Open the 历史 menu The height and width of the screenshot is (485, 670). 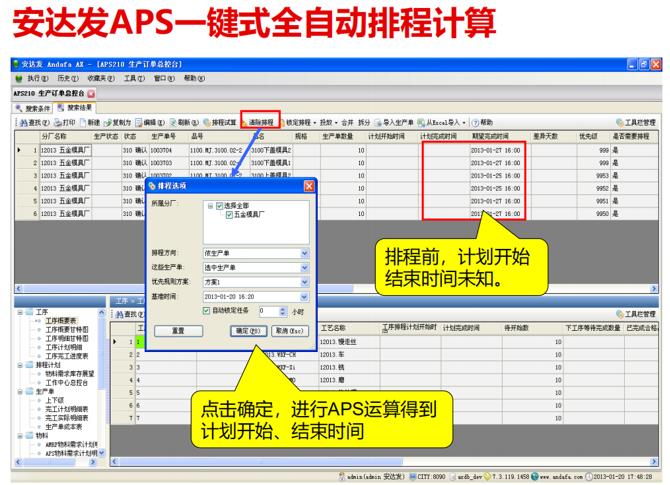point(68,79)
